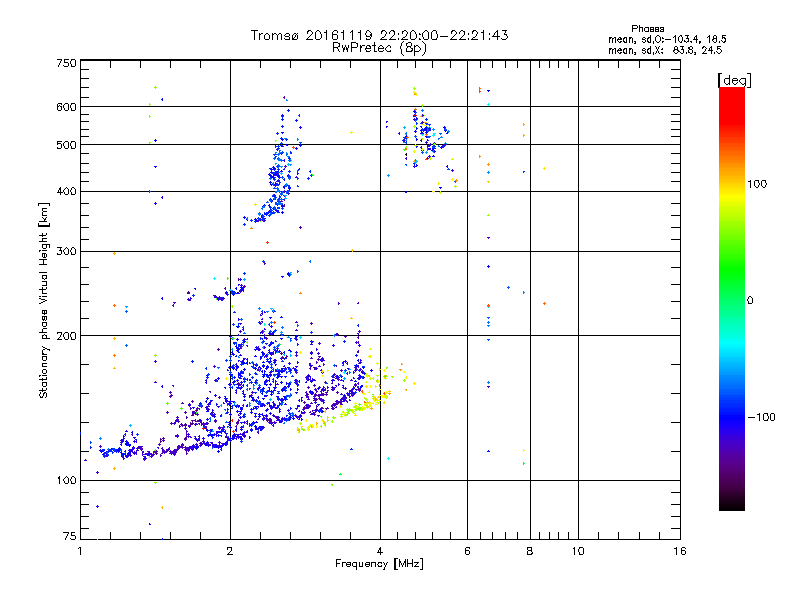Click the 'Phases' header text
The image size is (800, 600).
[647, 29]
